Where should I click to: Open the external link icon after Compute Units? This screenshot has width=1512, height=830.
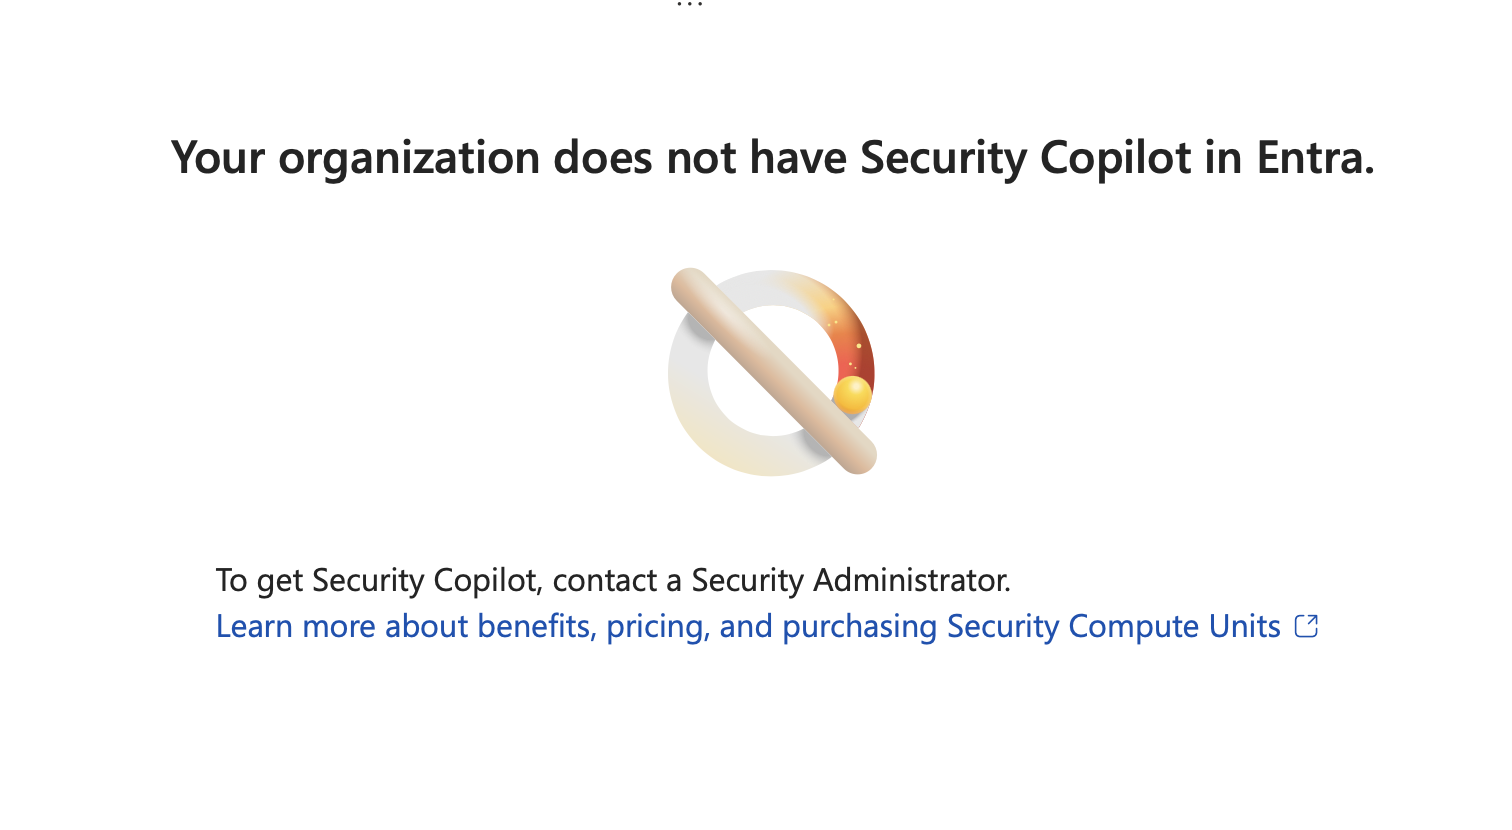tap(1306, 626)
